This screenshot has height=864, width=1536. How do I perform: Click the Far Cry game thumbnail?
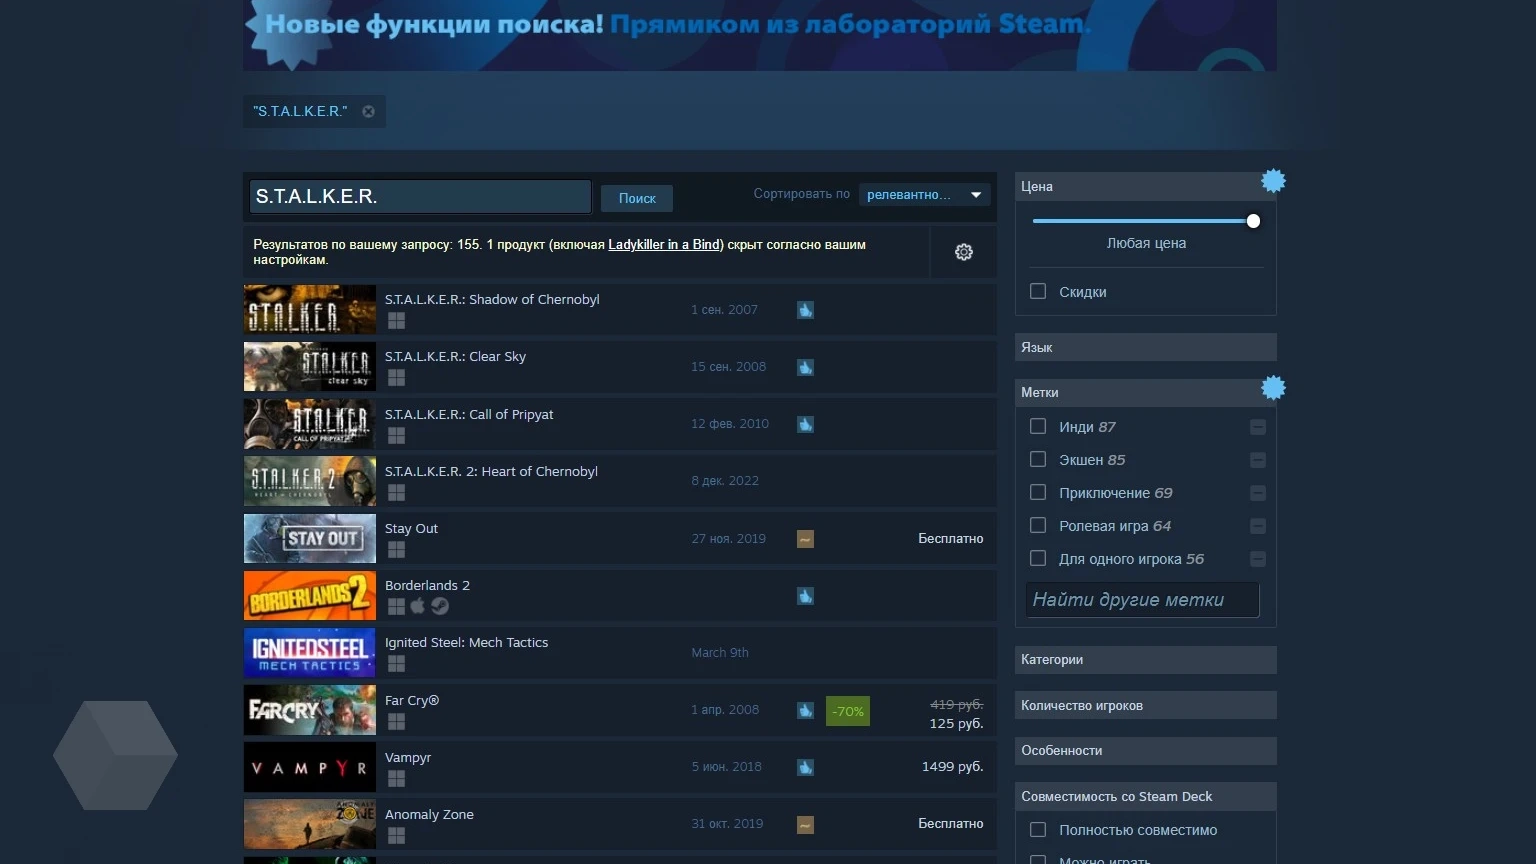point(310,710)
